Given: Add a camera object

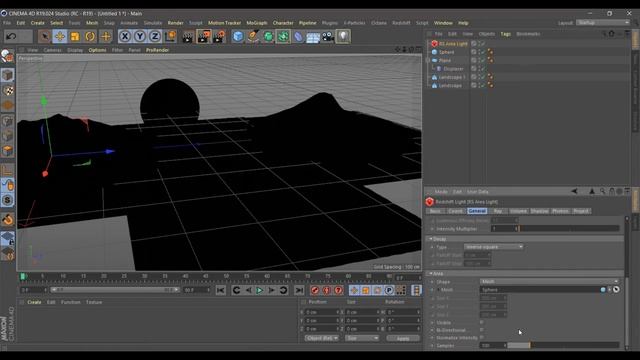Looking at the screenshot, I should click(328, 37).
